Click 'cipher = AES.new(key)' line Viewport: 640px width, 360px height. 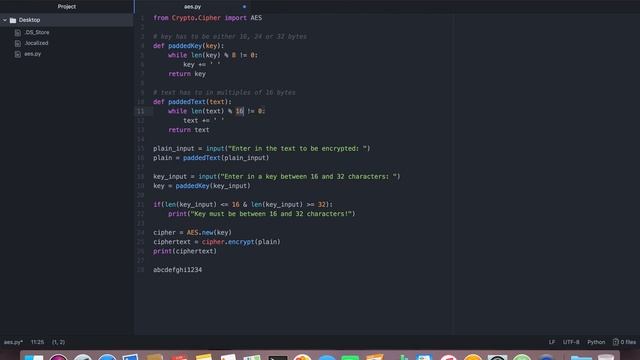[192, 233]
